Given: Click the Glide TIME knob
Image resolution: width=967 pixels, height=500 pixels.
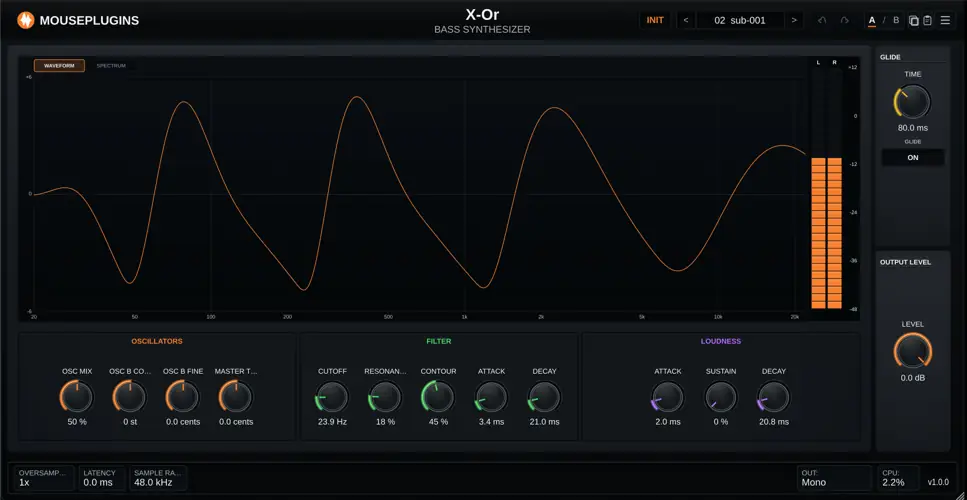Looking at the screenshot, I should coord(912,102).
